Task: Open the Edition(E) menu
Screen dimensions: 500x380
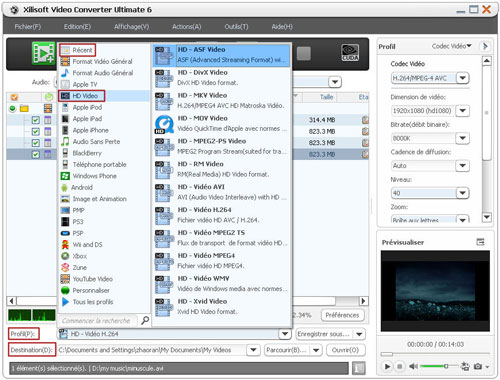Action: [x=77, y=27]
